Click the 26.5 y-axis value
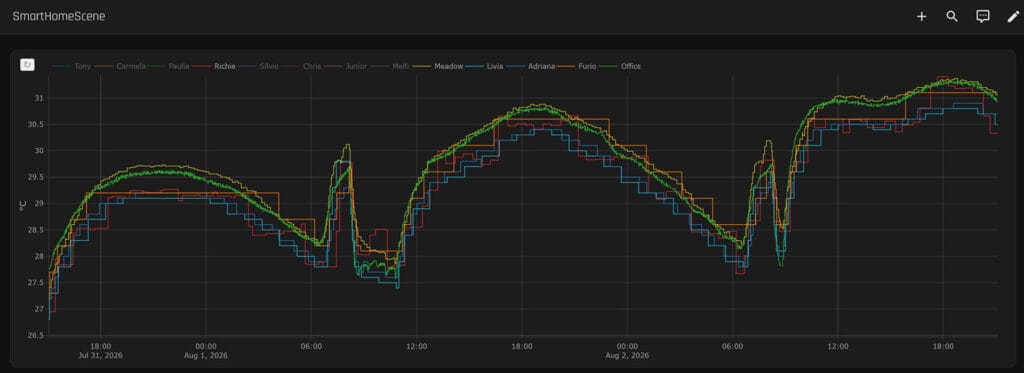 pos(35,335)
